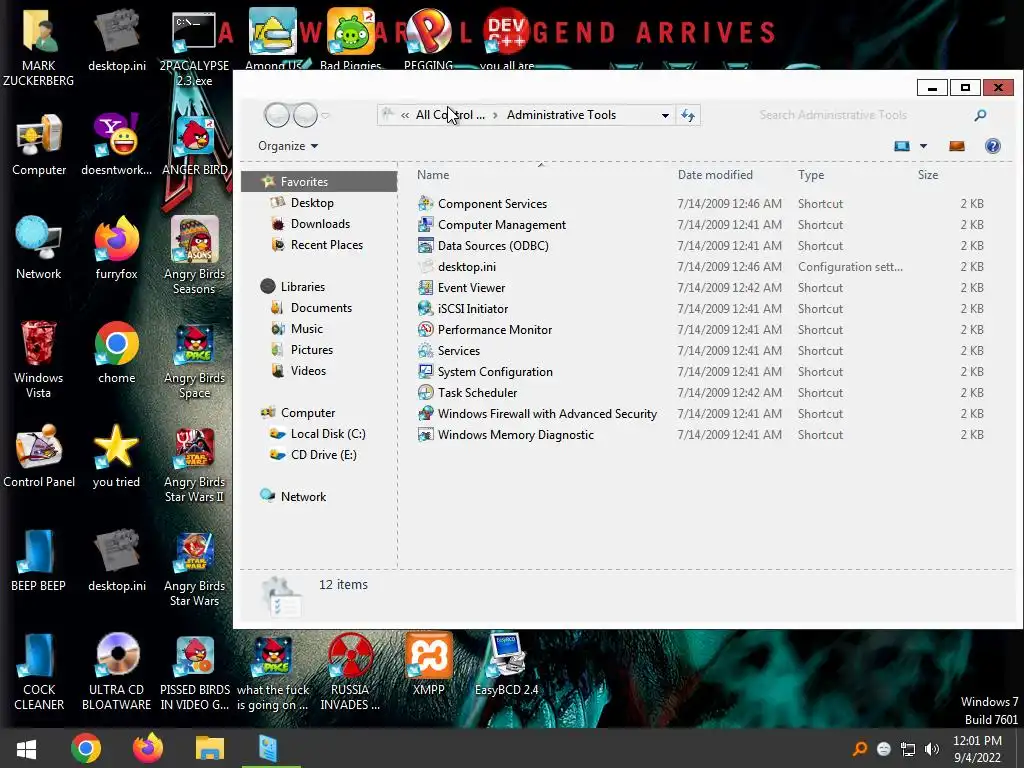Click the Administrative Tools breadcrumb
This screenshot has height=768, width=1024.
click(x=561, y=115)
